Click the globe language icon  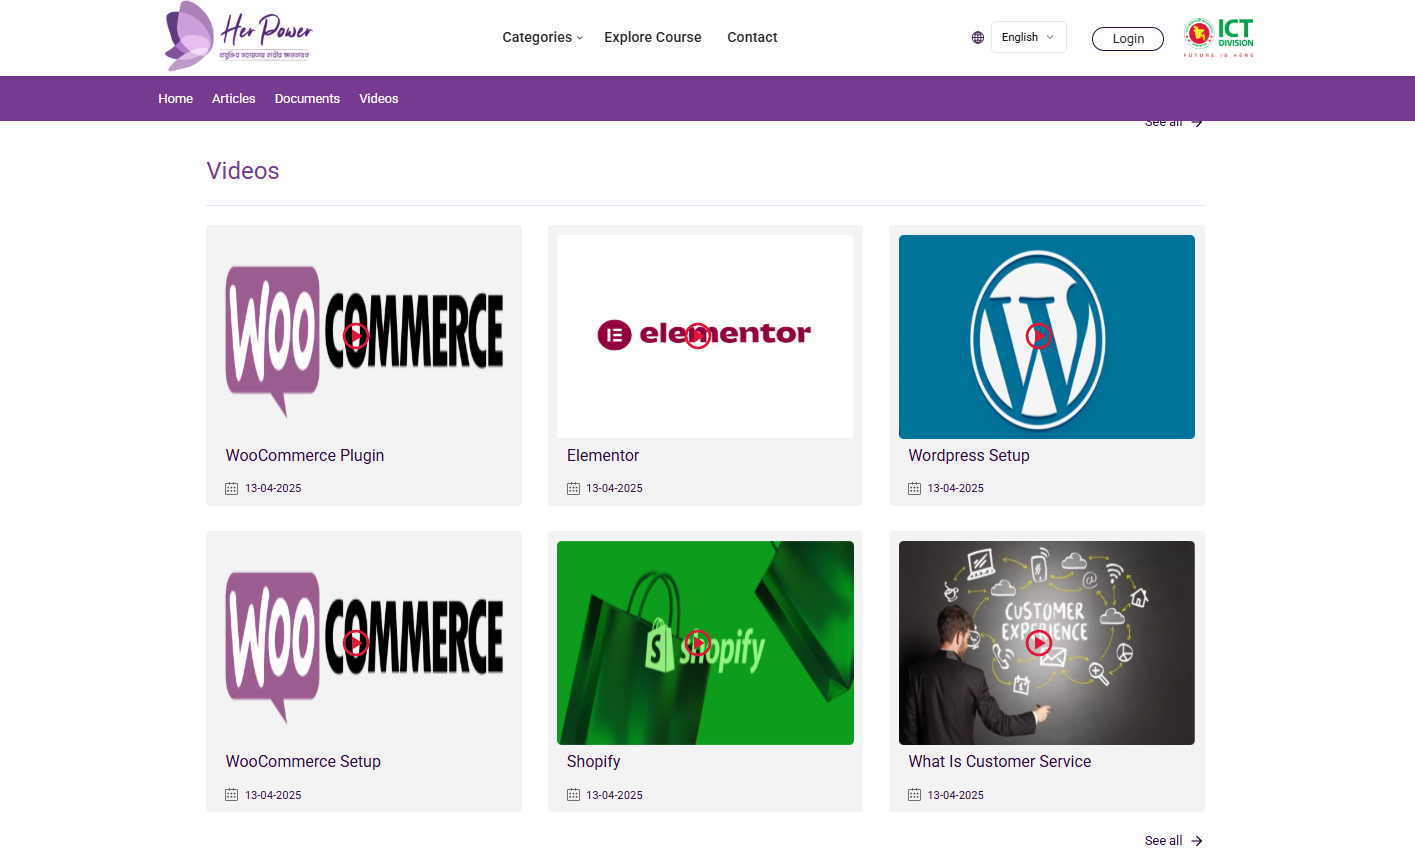pyautogui.click(x=977, y=38)
